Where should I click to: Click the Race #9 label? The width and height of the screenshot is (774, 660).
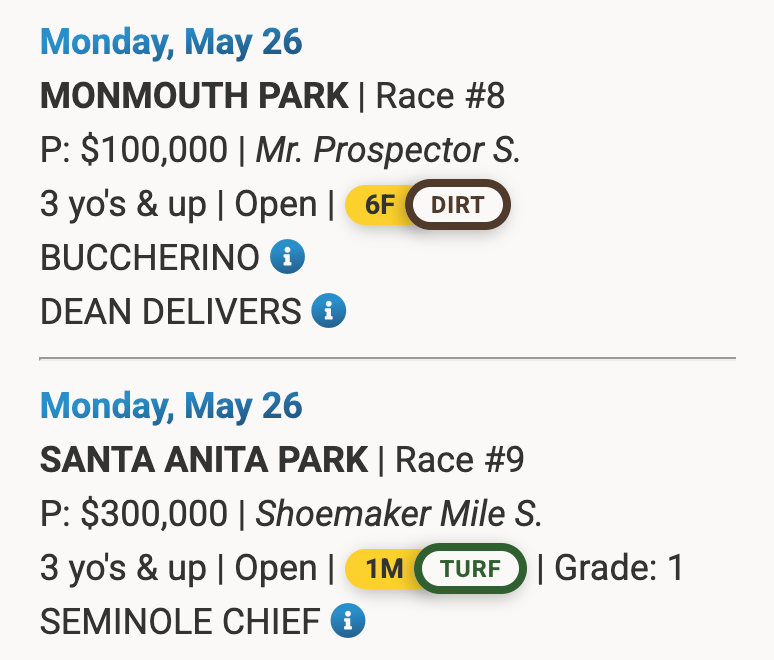tap(460, 460)
